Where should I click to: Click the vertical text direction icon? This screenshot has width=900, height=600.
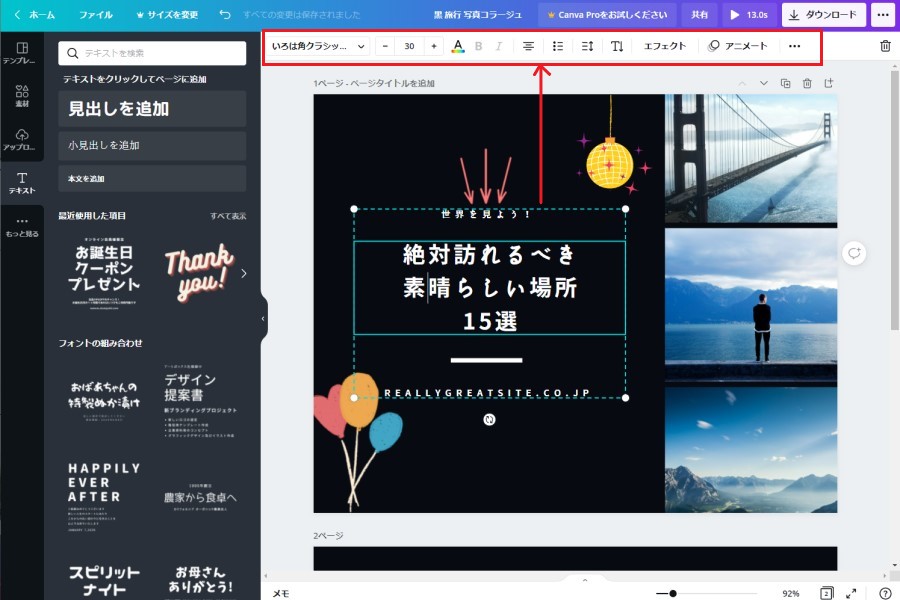tap(617, 46)
